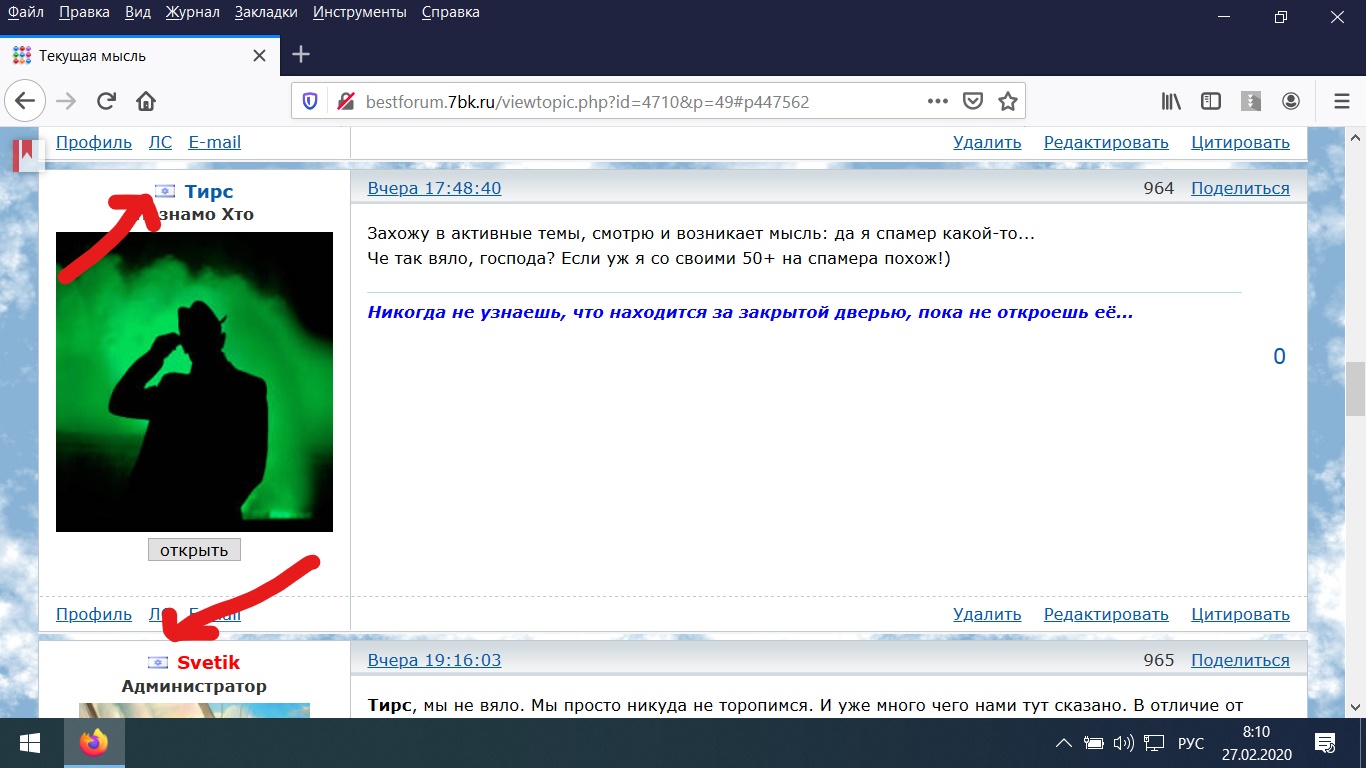Click Цитировать beneath the Тирс post
1366x768 pixels.
coord(1240,614)
